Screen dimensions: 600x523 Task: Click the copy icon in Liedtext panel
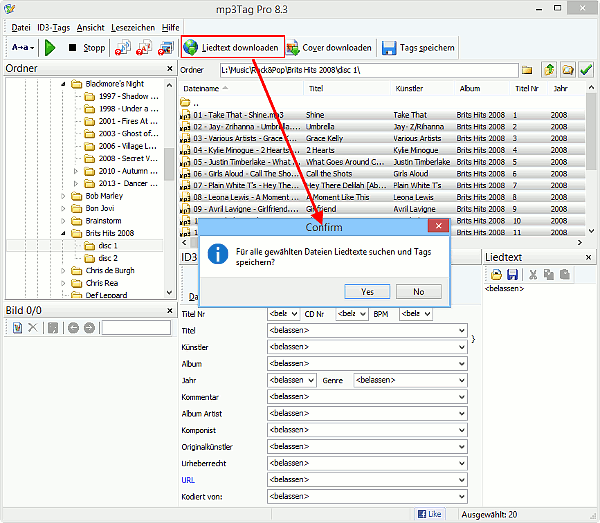(x=549, y=274)
